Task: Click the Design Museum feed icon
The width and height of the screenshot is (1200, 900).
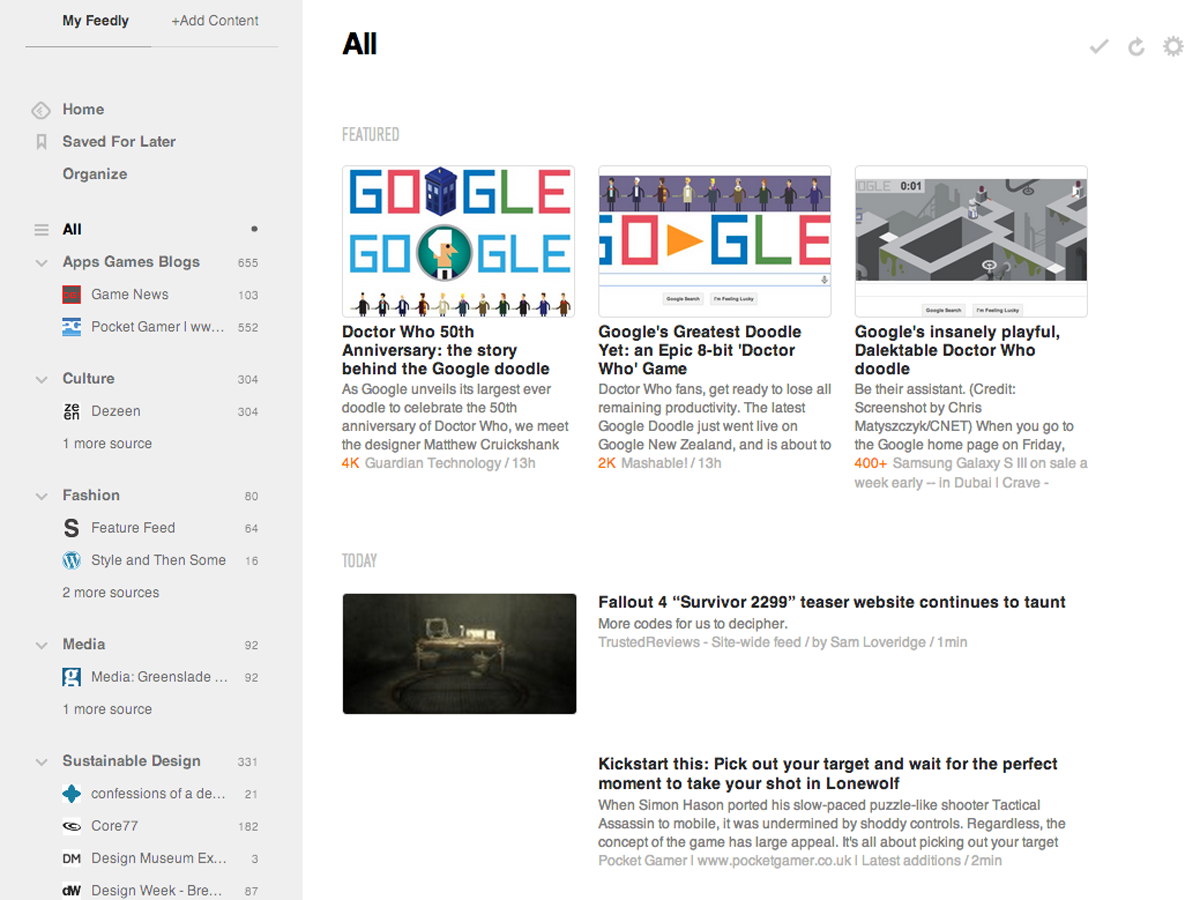Action: (71, 859)
